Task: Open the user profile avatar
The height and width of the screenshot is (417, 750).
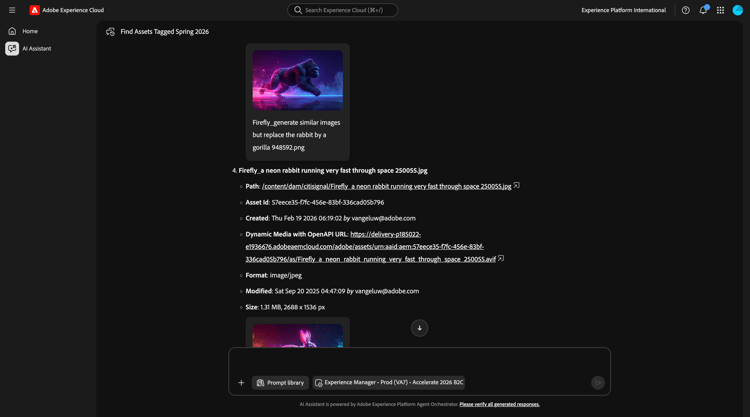Action: point(738,10)
